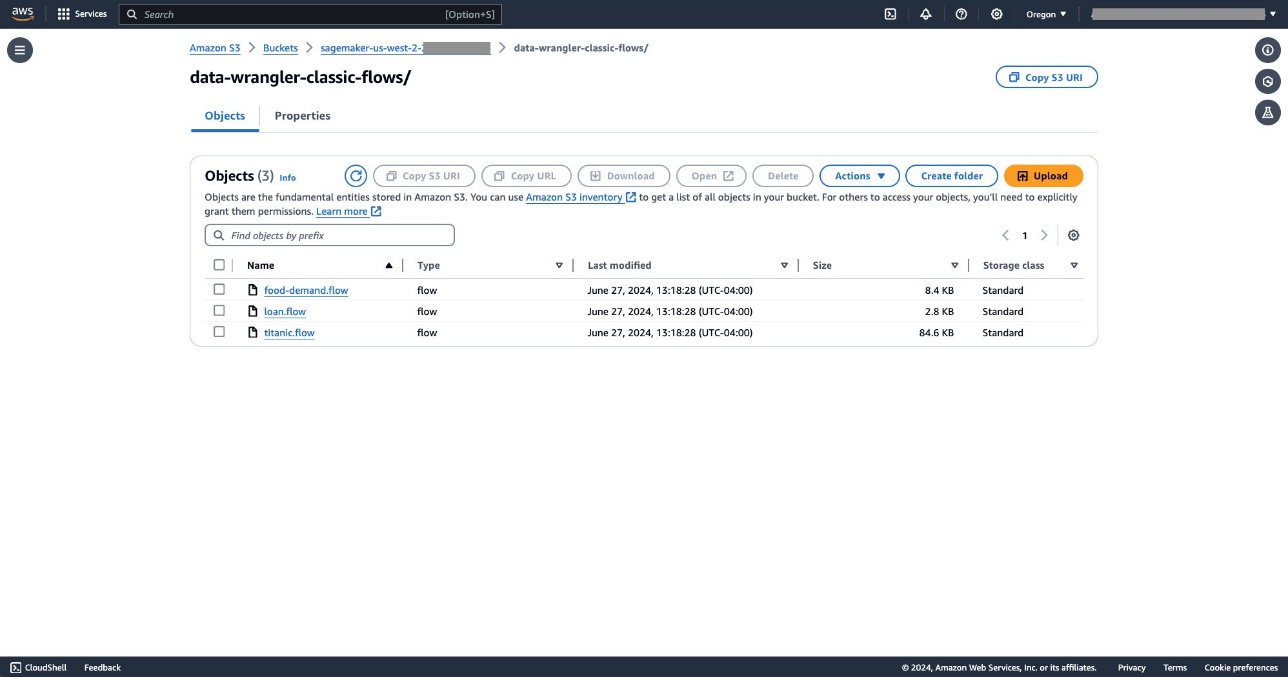This screenshot has width=1288, height=677.
Task: Open the Oregon region dropdown
Action: pyautogui.click(x=1046, y=14)
